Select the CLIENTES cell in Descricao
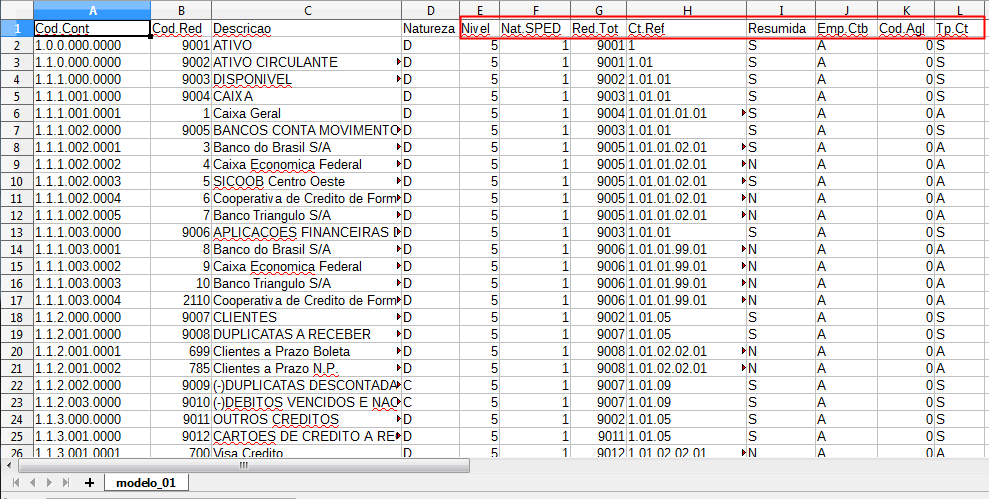Screen dimensions: 989x499 [x=305, y=317]
